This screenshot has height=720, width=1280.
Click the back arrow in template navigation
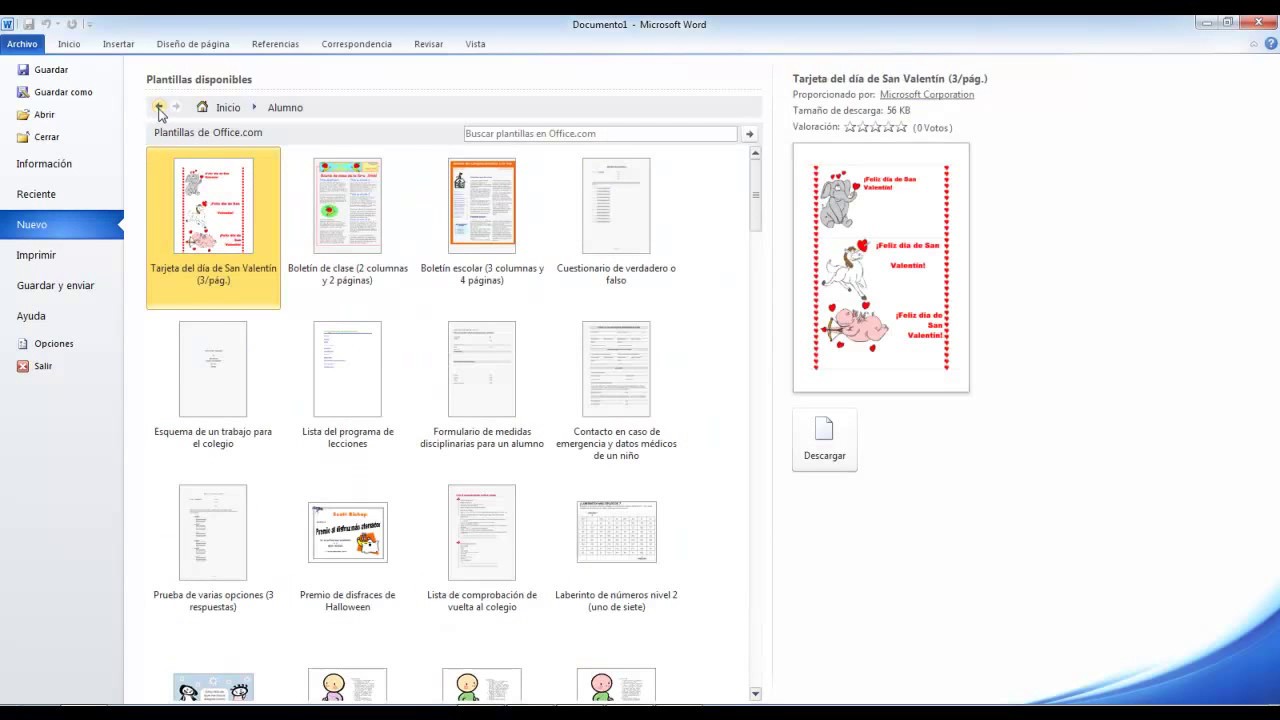[158, 107]
